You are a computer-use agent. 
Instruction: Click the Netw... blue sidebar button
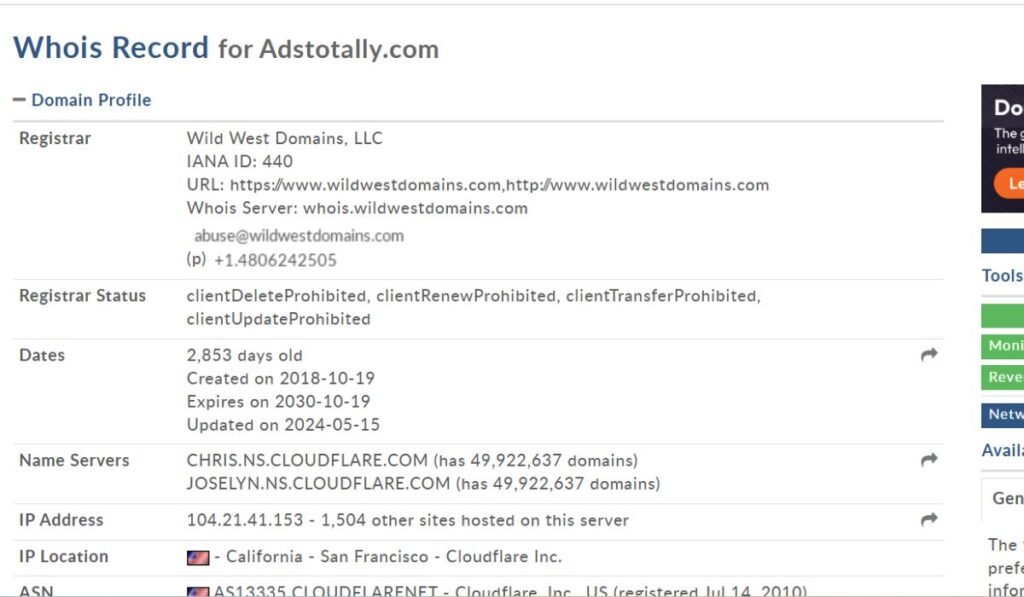(1002, 415)
